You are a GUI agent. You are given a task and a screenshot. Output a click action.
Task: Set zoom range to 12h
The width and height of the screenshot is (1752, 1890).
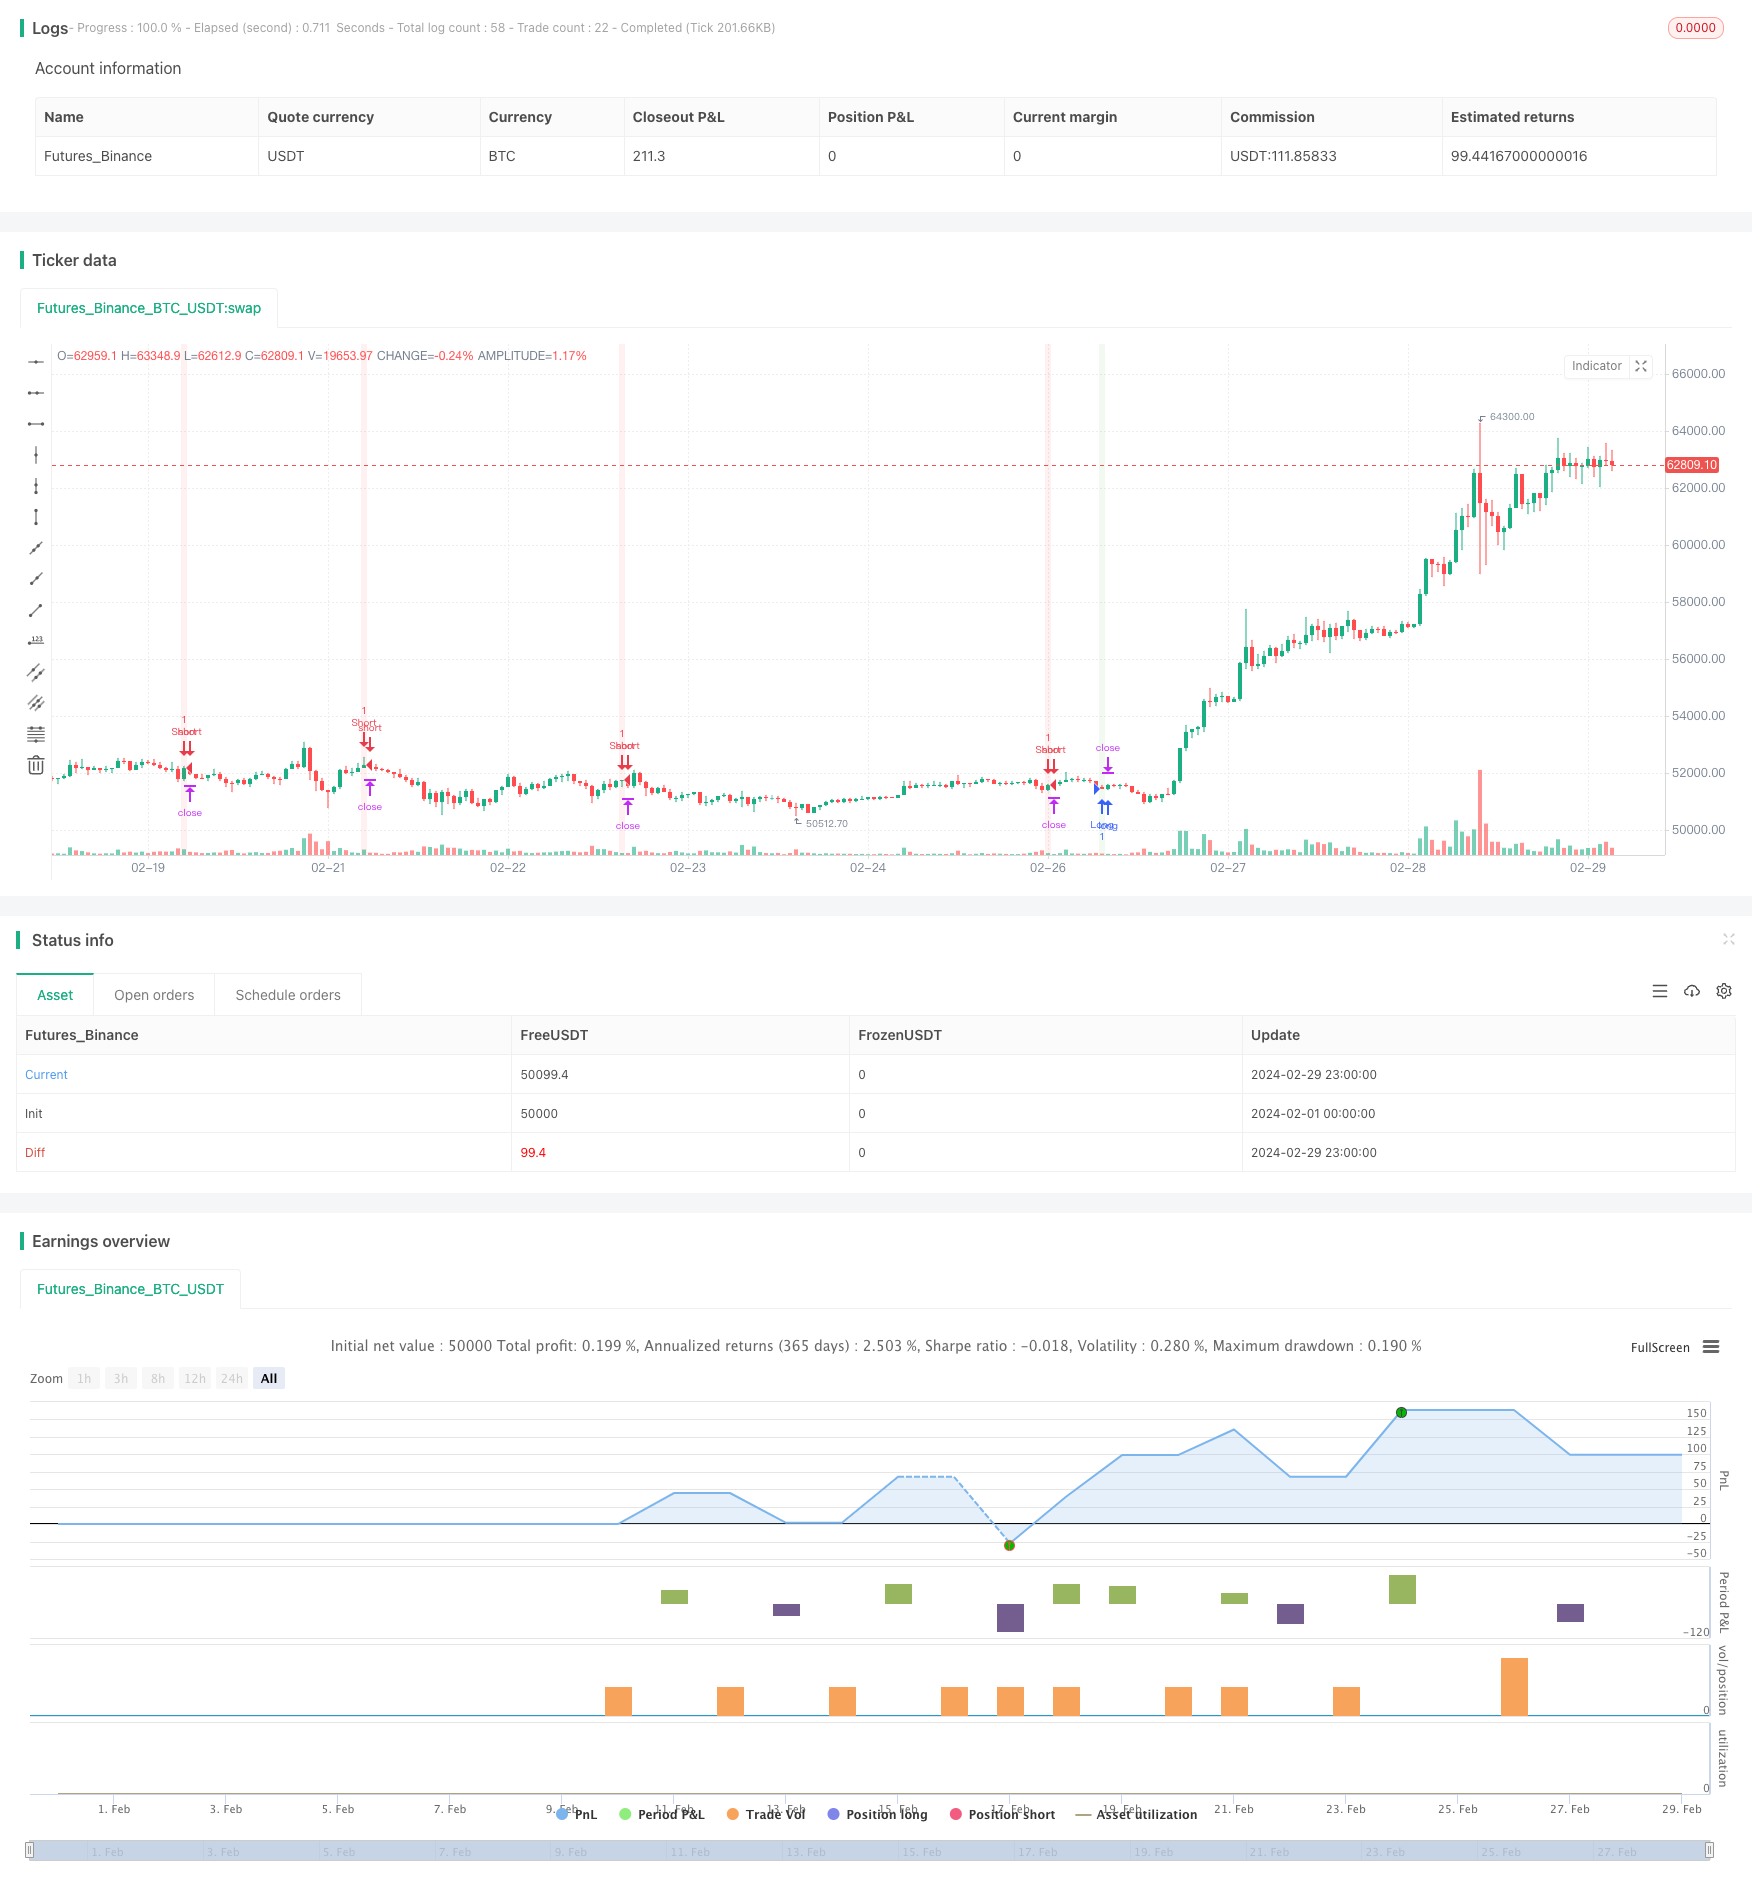pos(195,1378)
